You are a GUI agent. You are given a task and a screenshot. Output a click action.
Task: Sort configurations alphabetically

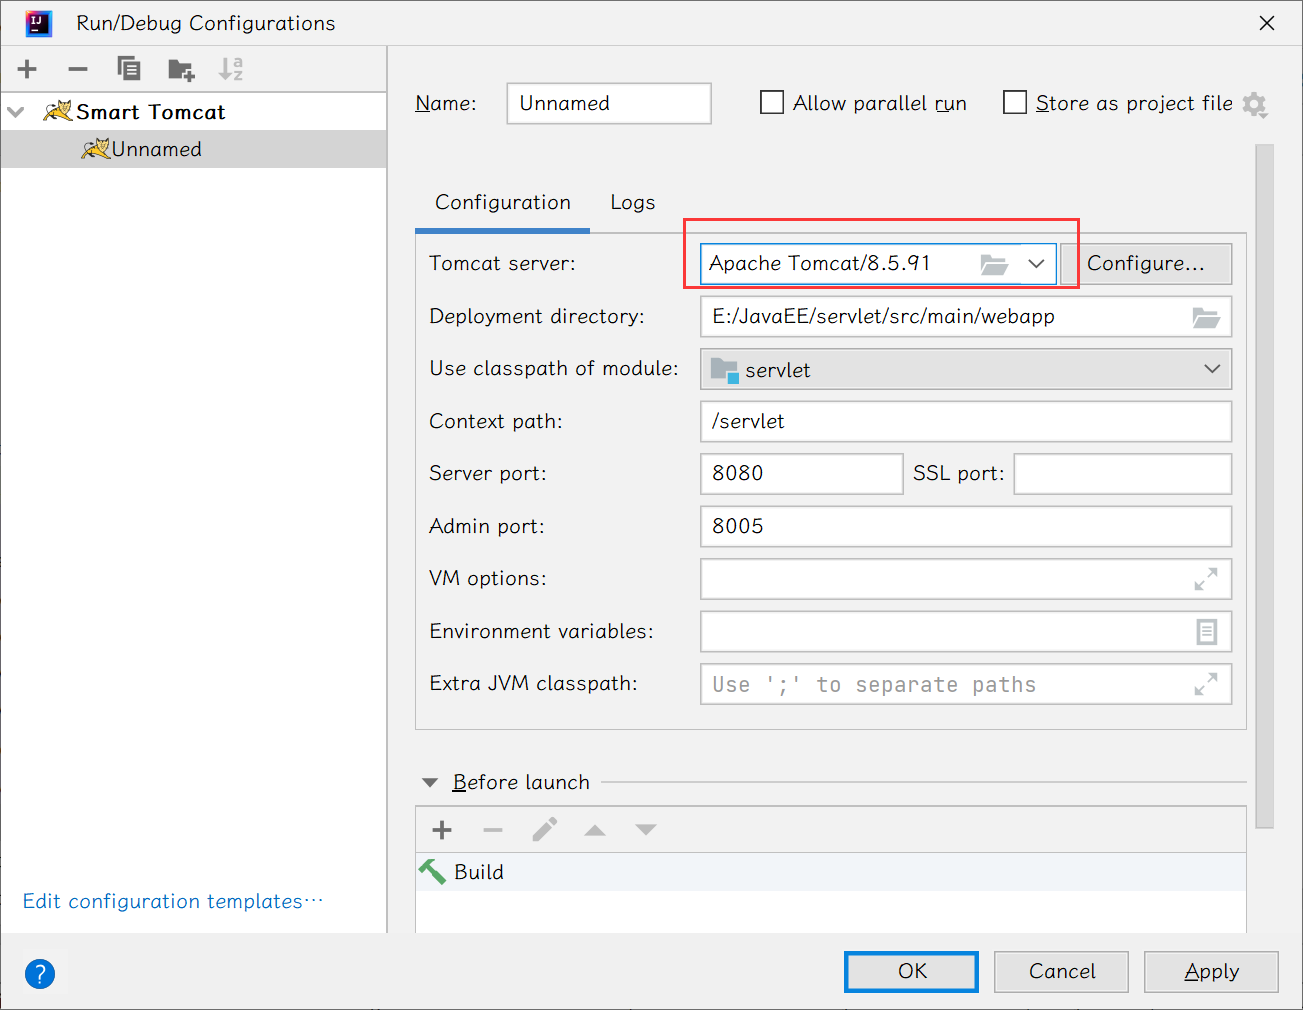[231, 69]
